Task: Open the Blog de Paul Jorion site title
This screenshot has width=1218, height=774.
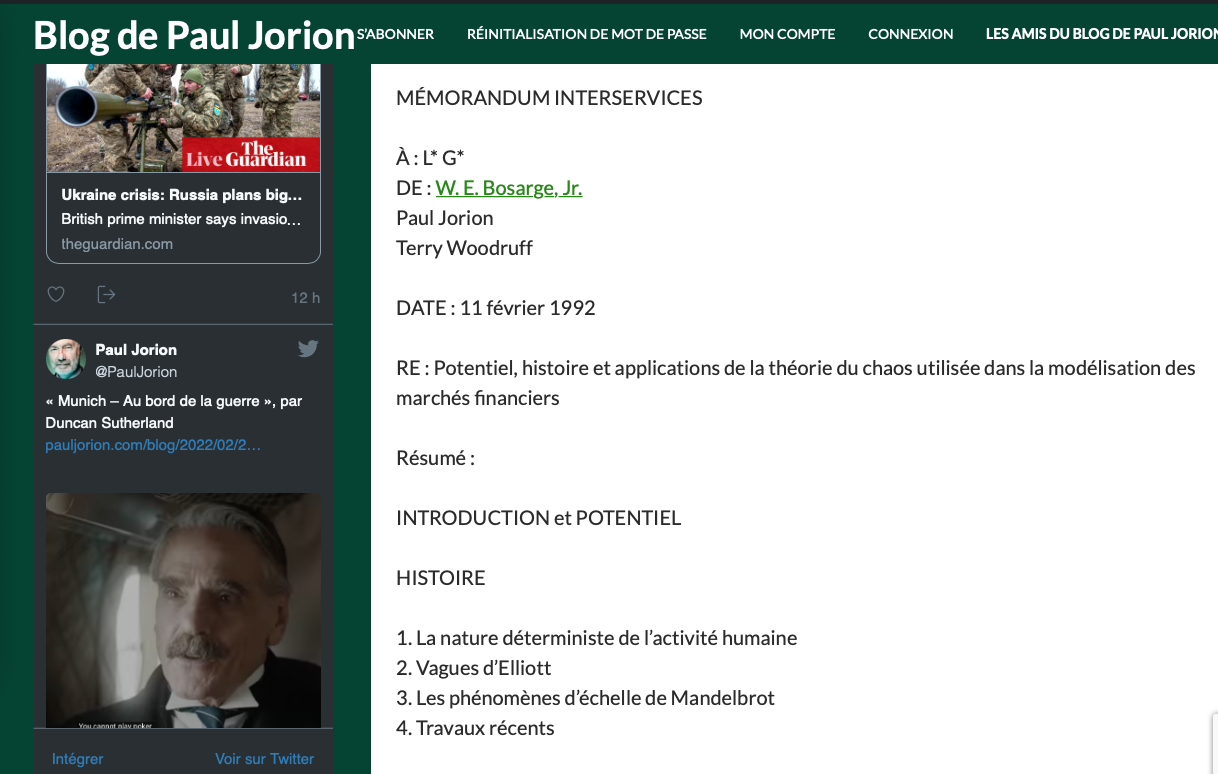Action: point(194,35)
